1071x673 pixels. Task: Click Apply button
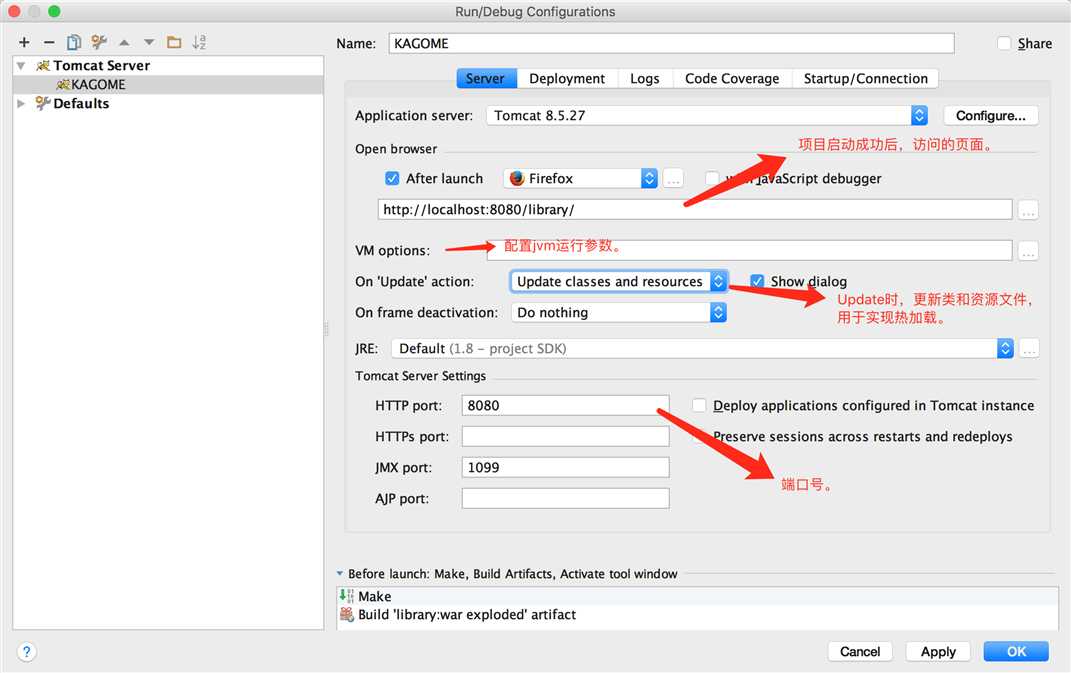938,652
